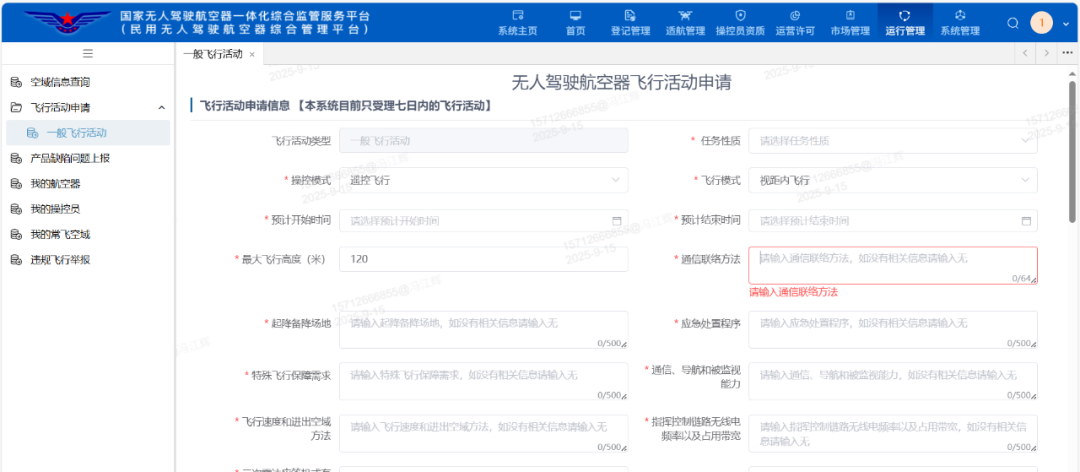Click icon beside 产品缺陷问题上报
Image resolution: width=1080 pixels, height=472 pixels.
(16, 158)
